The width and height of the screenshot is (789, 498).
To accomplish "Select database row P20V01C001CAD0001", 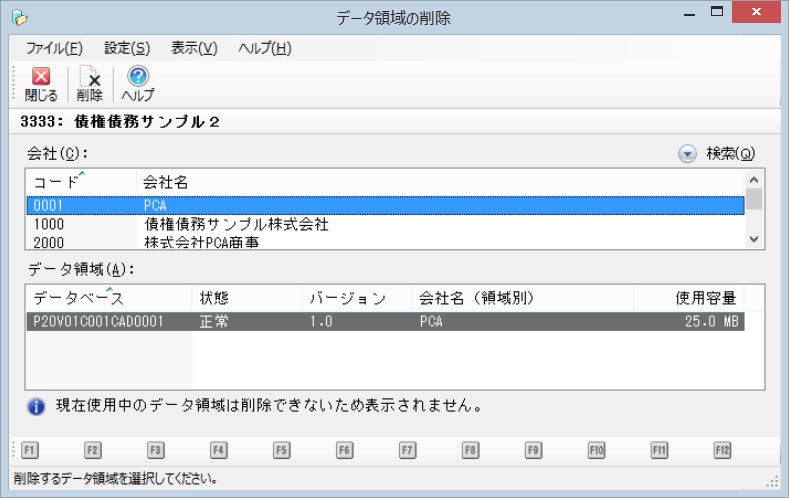I will point(385,321).
